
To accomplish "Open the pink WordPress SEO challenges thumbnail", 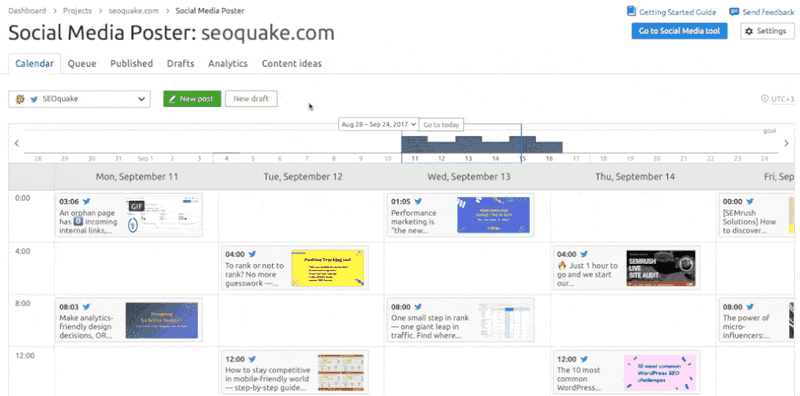I will [660, 373].
